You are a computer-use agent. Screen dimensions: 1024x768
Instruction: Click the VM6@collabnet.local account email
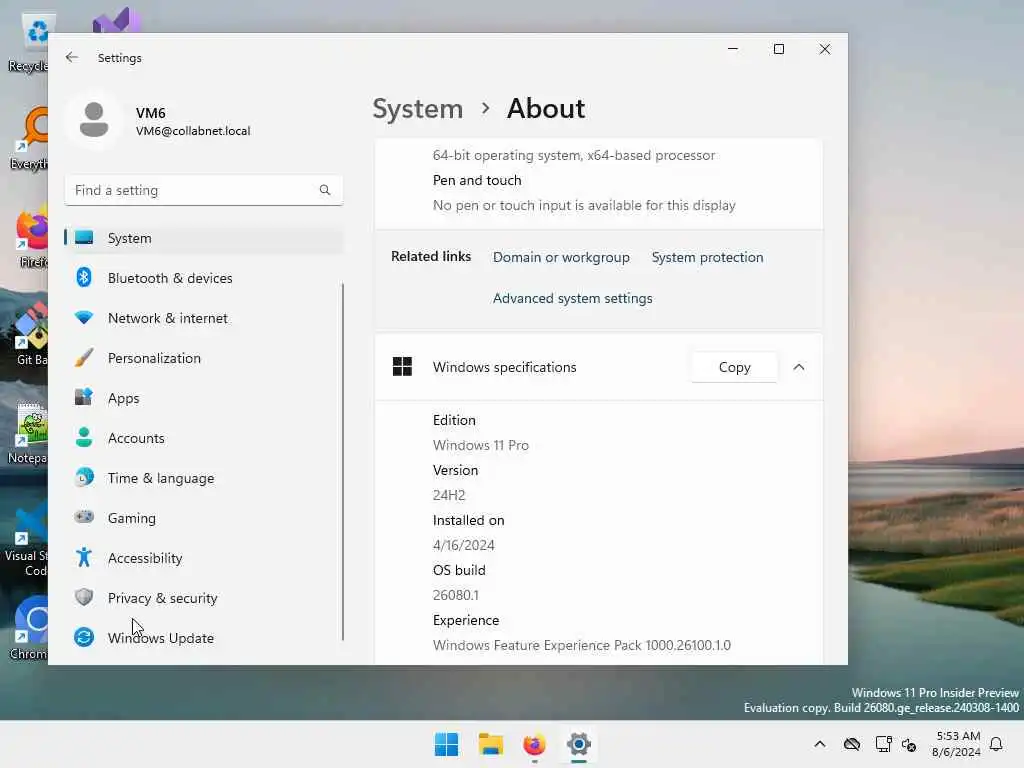(x=193, y=131)
